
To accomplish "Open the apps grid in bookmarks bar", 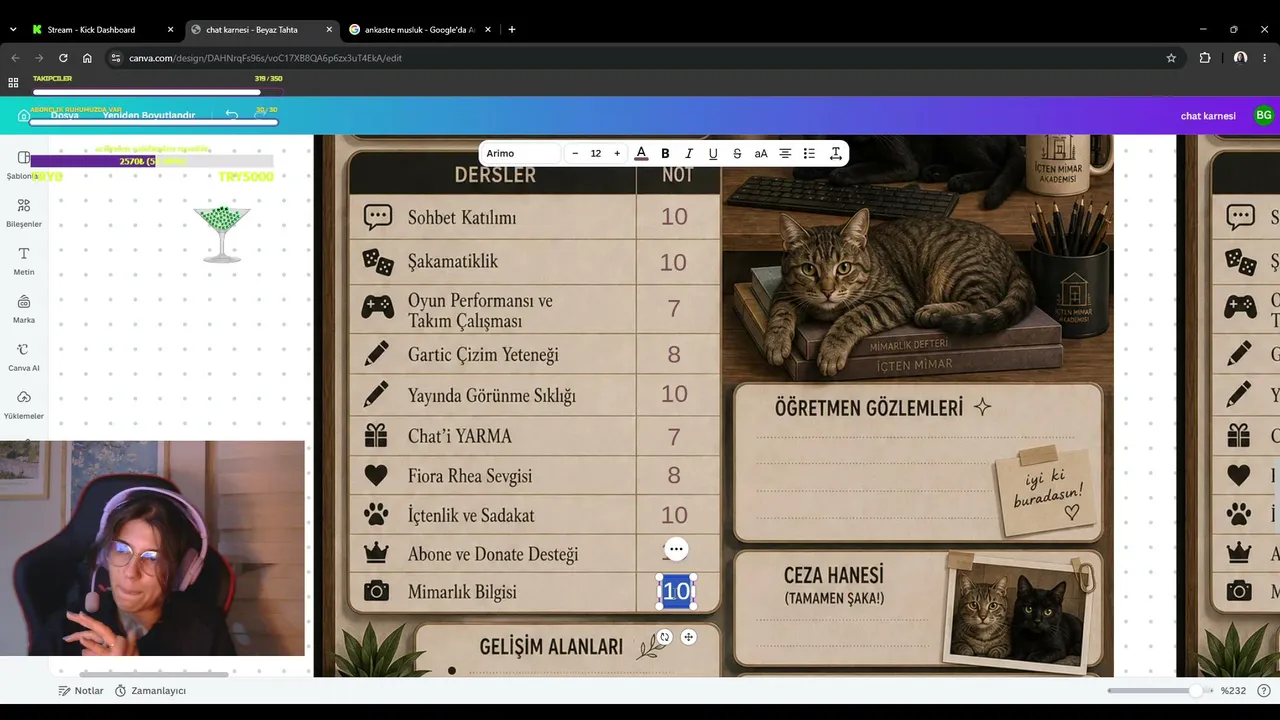I will click(x=13, y=83).
